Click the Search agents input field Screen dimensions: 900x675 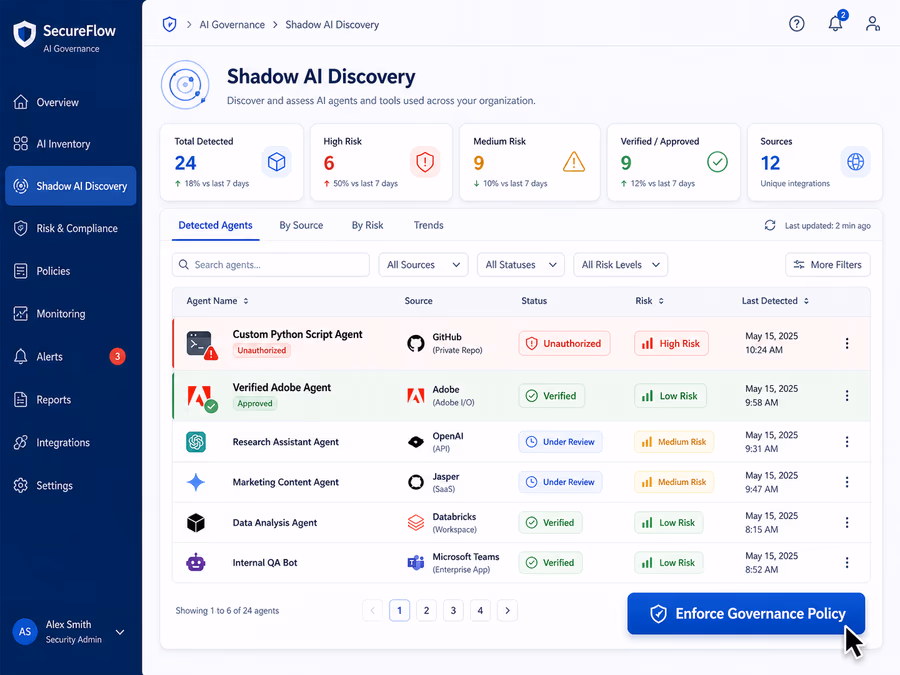click(x=270, y=265)
